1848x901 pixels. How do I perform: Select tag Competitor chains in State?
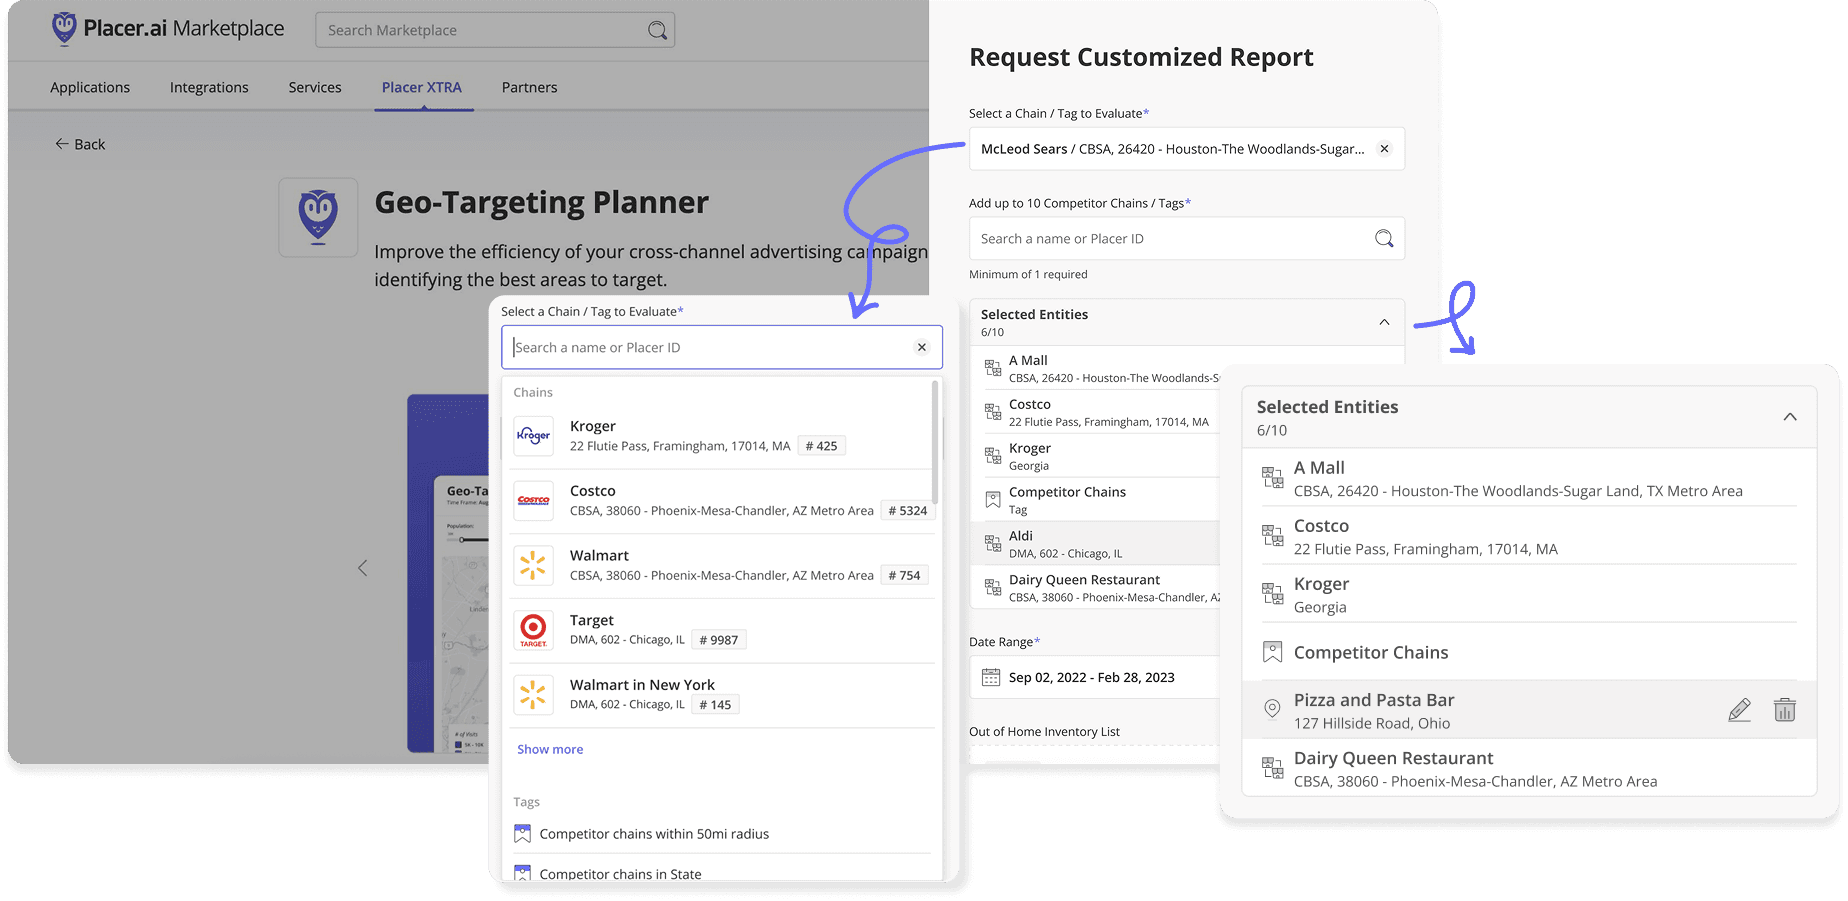[620, 873]
